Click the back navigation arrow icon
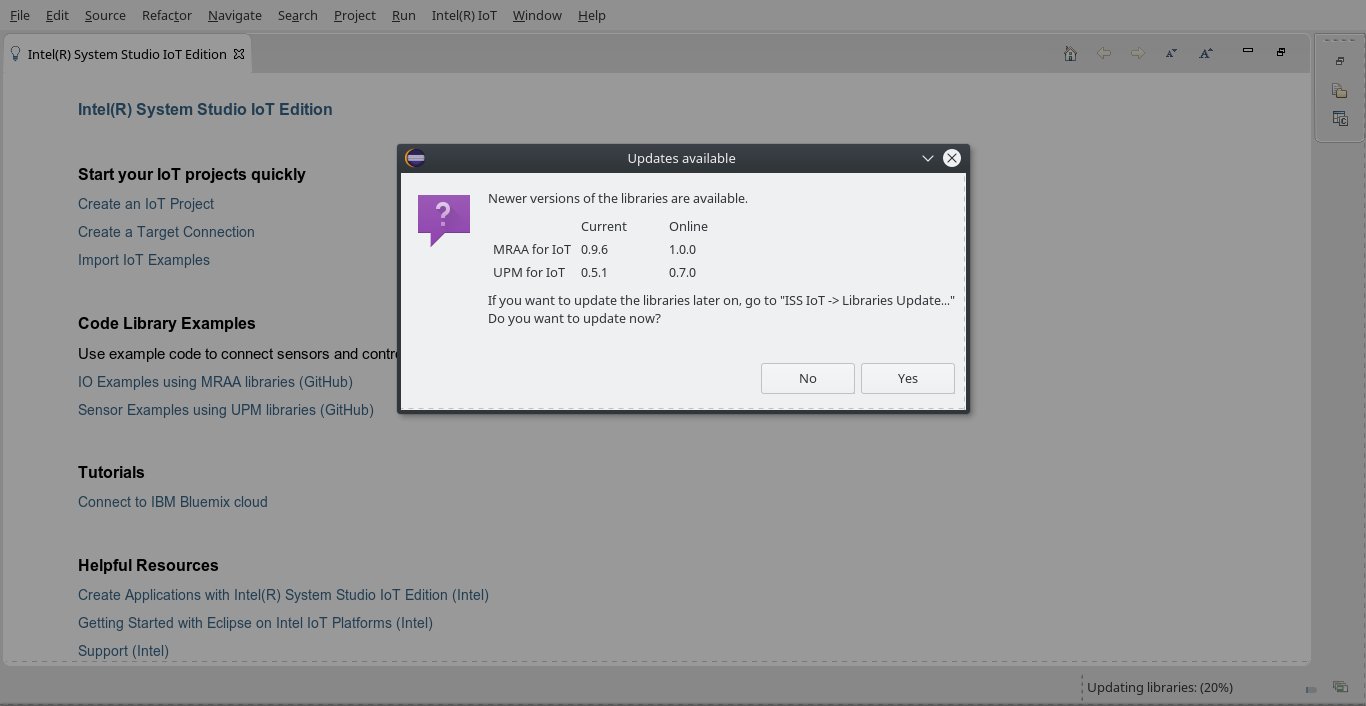This screenshot has width=1366, height=706. click(1104, 54)
